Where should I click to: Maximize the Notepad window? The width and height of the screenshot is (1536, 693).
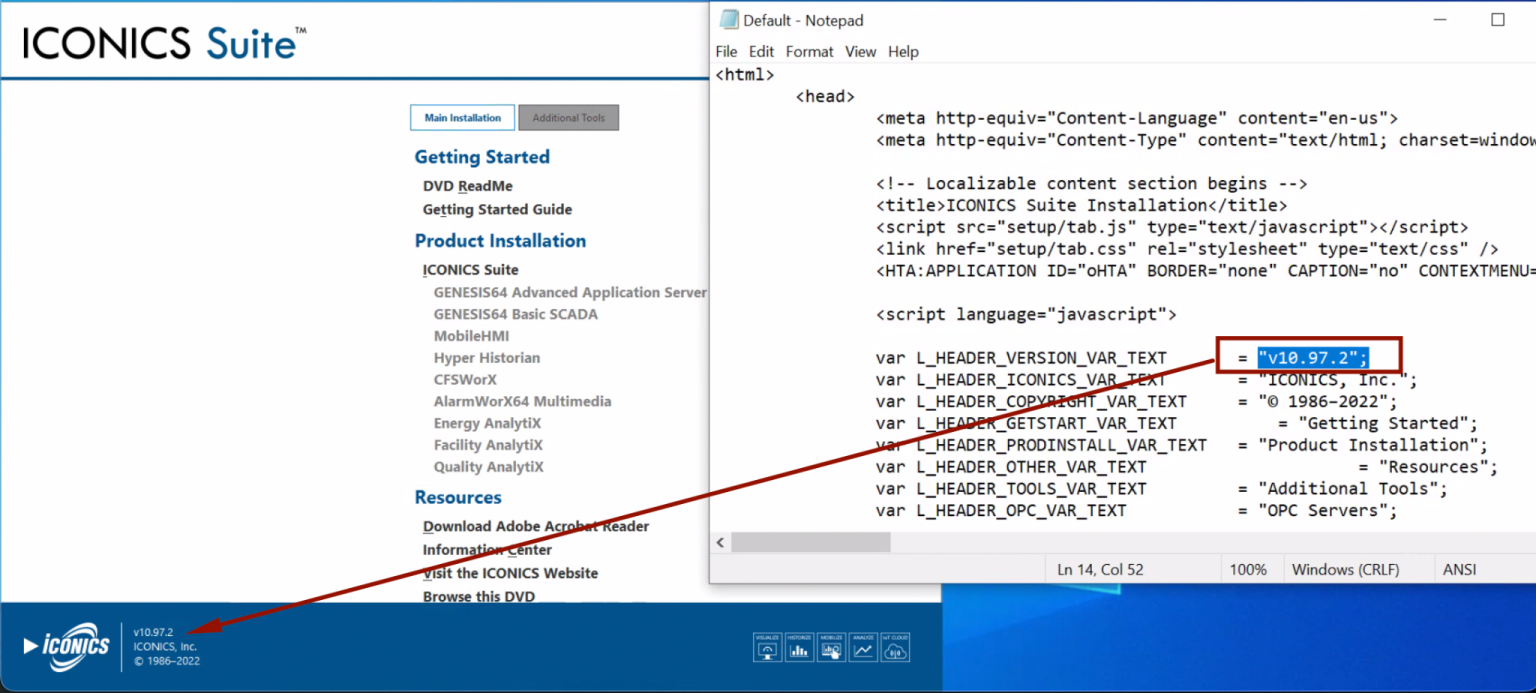(1497, 20)
